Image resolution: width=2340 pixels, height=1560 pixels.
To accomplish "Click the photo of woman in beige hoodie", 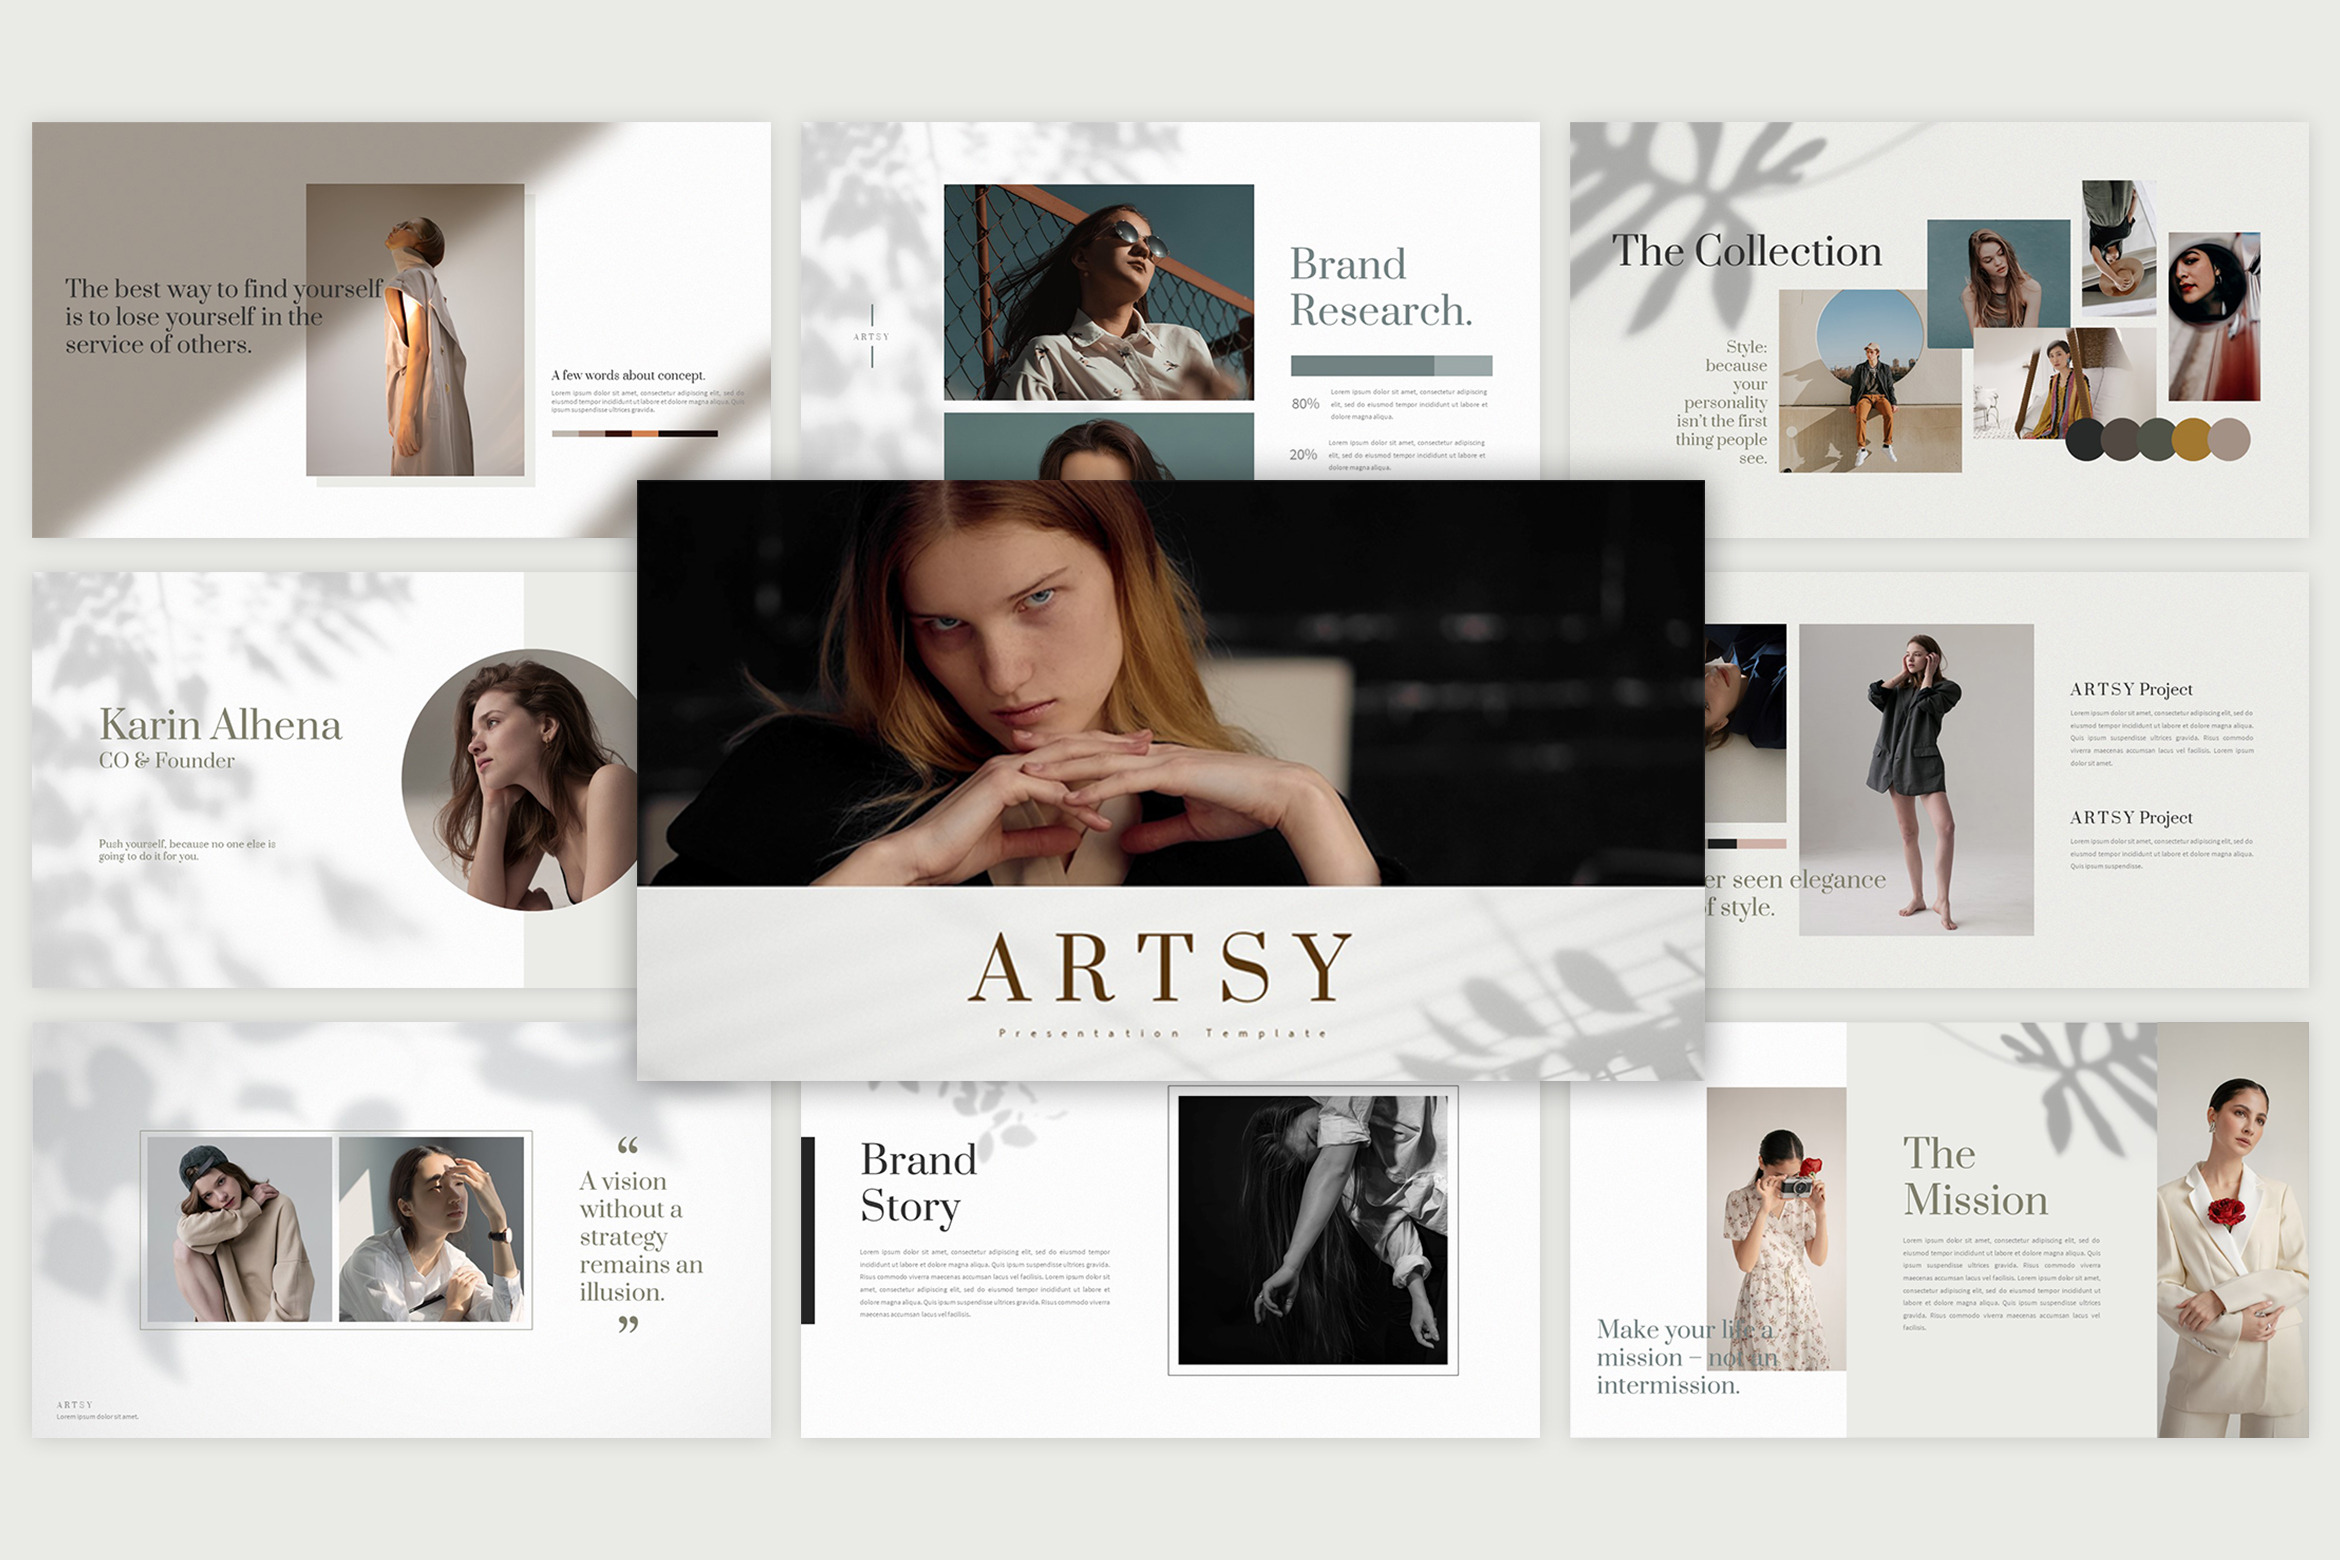I will pos(240,1229).
